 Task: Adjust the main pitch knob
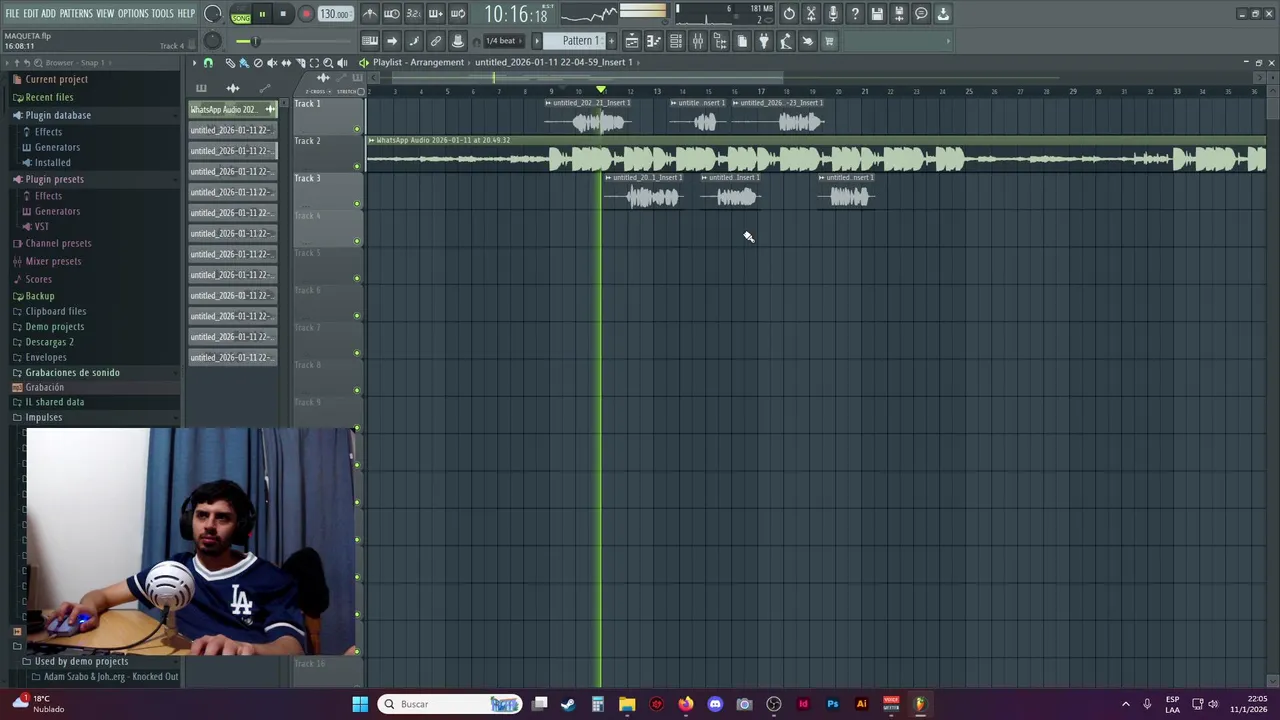[213, 41]
